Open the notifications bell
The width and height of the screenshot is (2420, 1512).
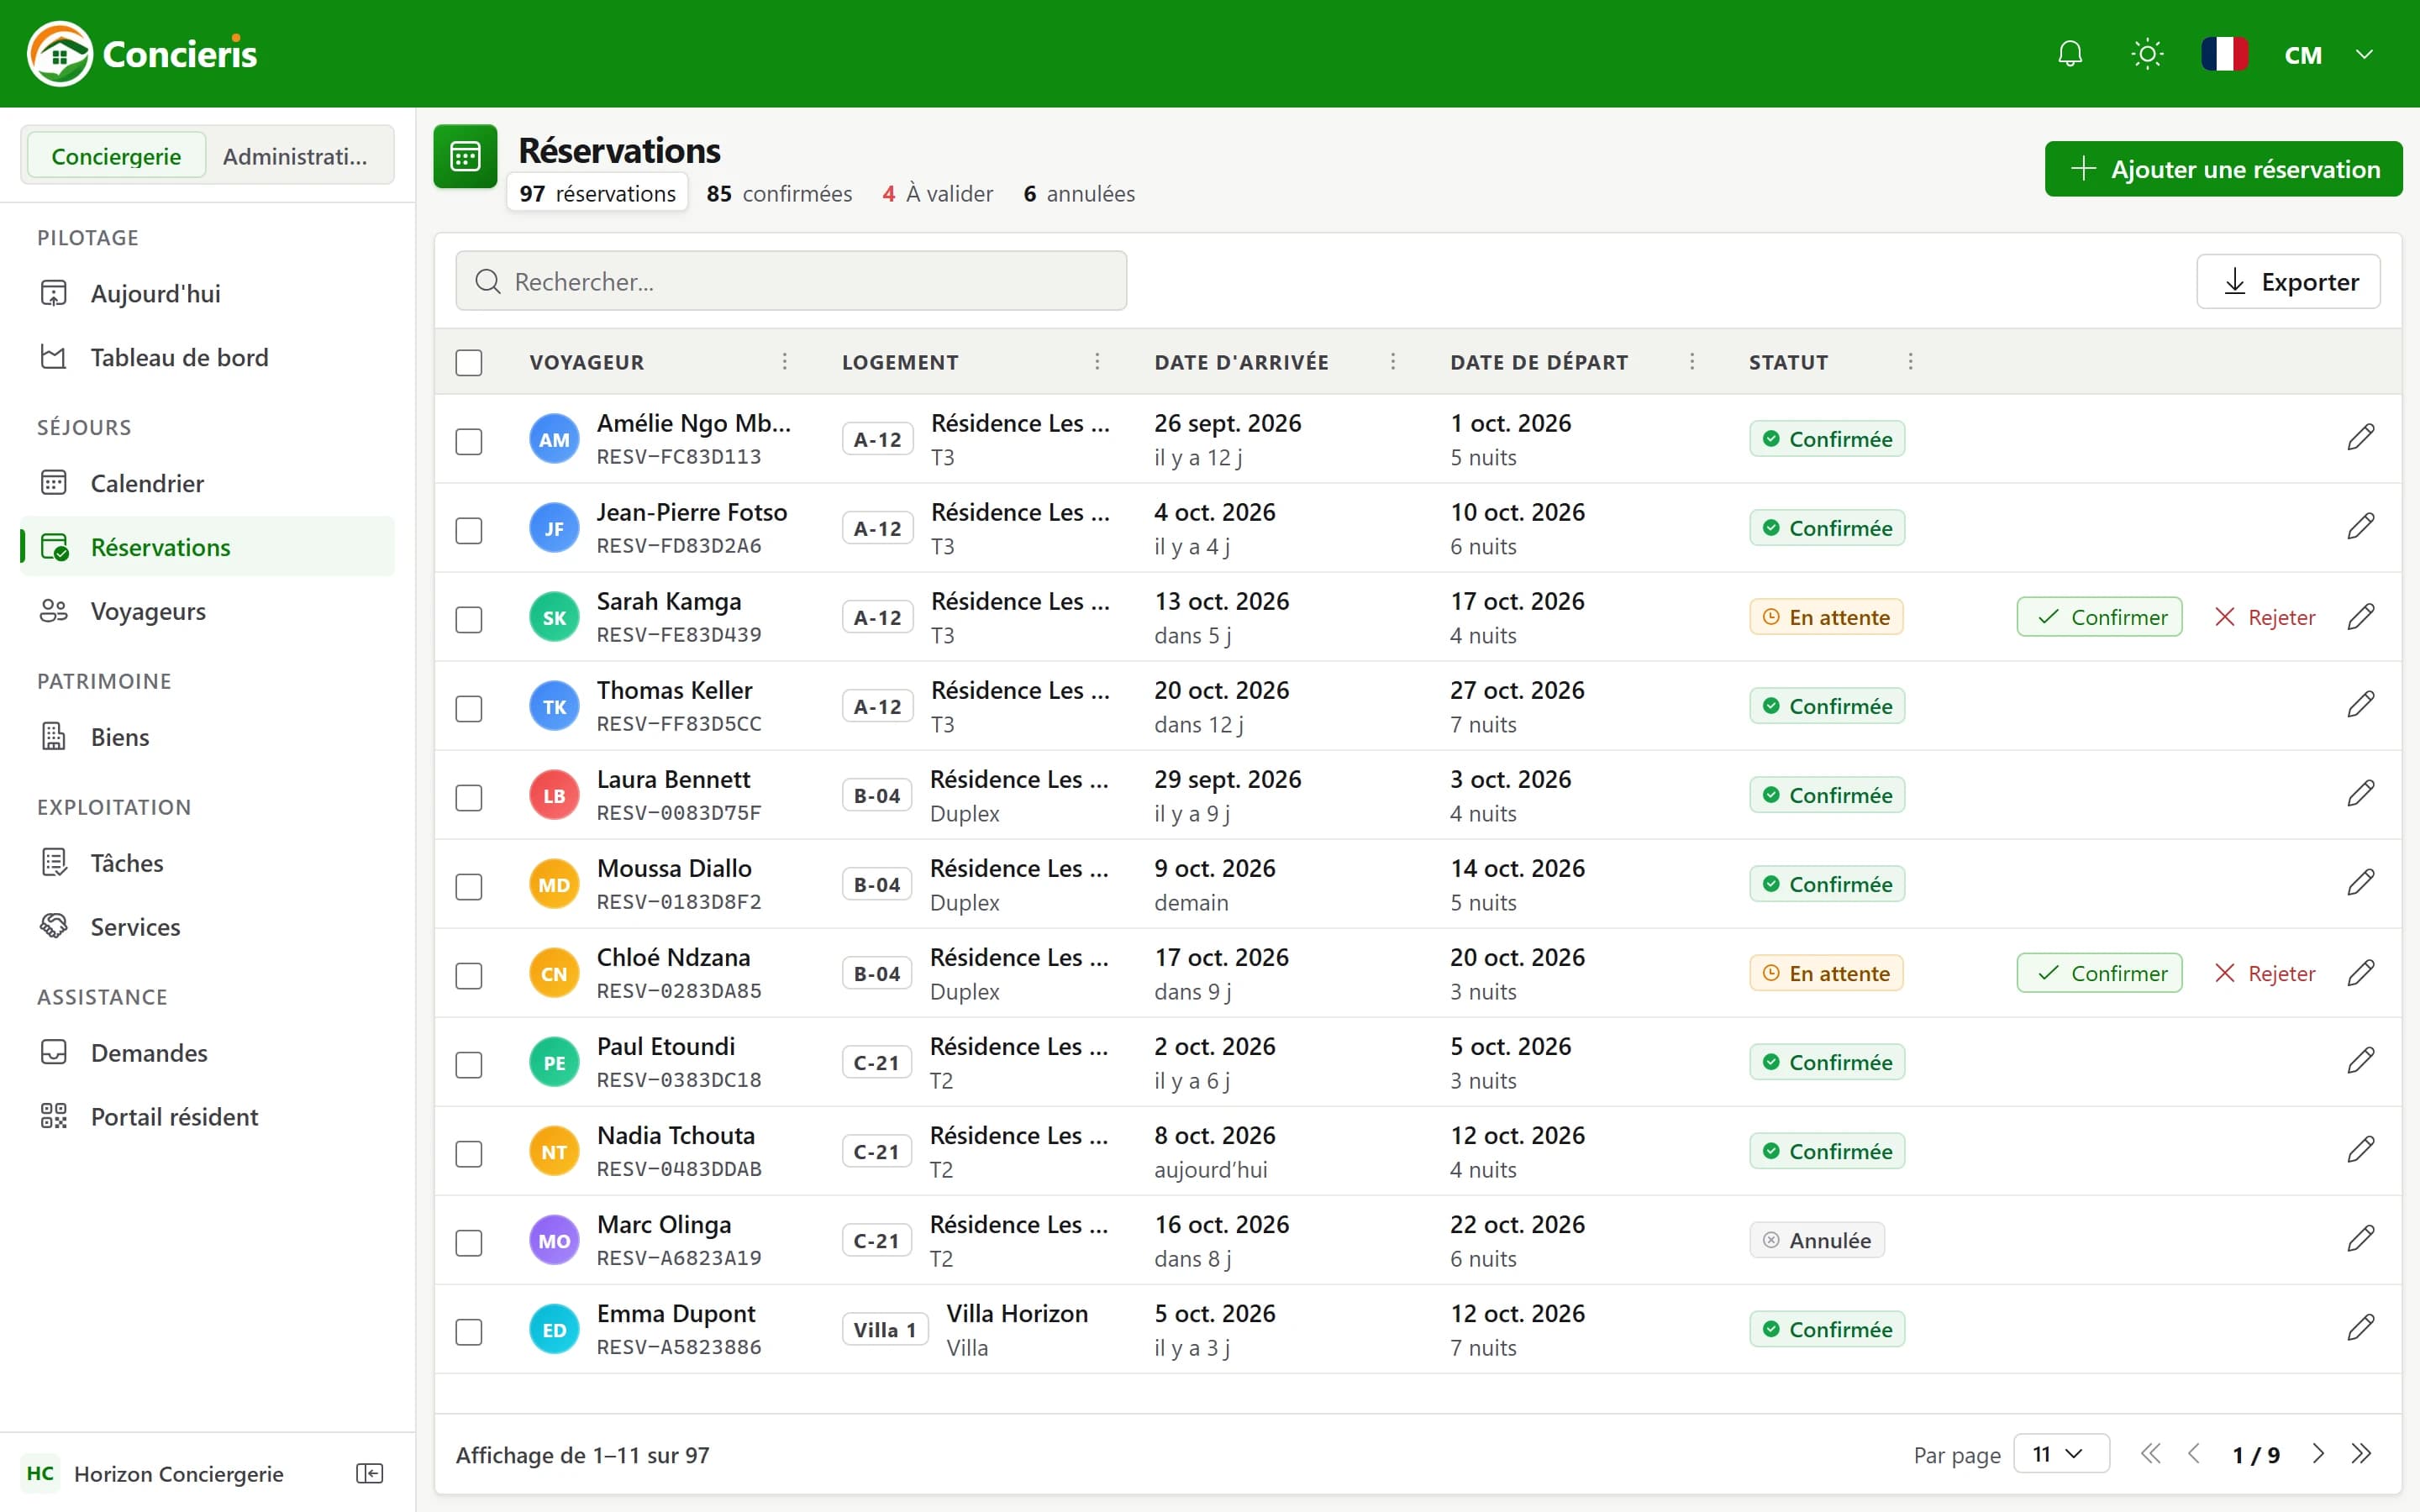click(2070, 54)
